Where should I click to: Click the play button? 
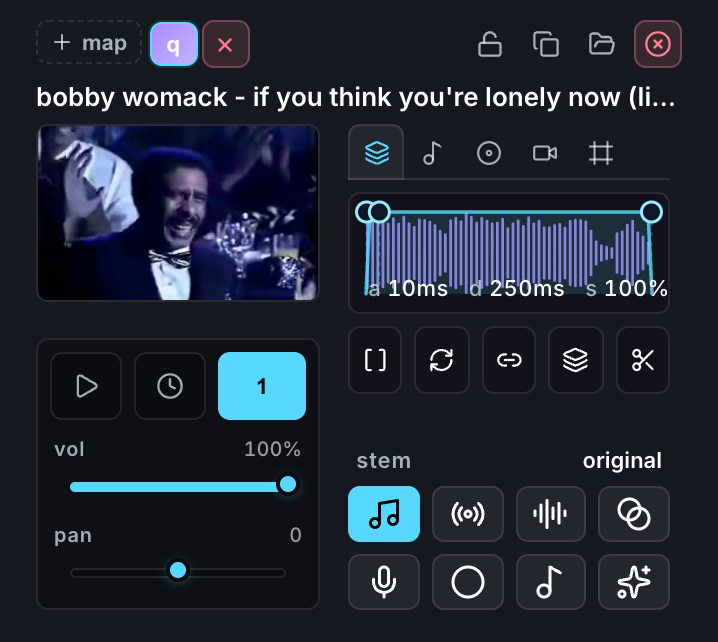[x=86, y=386]
